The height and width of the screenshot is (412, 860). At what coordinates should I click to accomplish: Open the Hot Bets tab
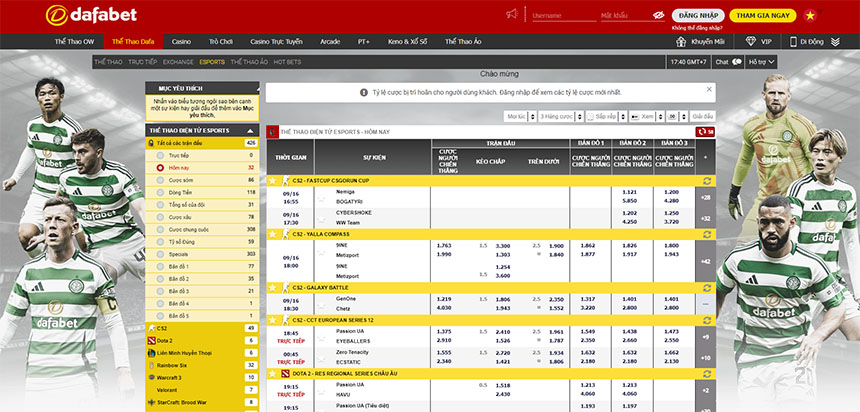pyautogui.click(x=288, y=62)
